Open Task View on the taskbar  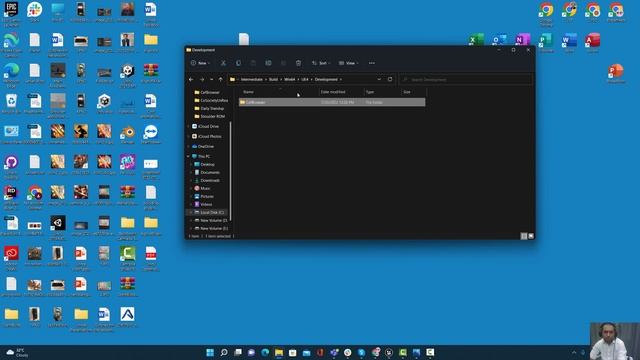click(238, 352)
